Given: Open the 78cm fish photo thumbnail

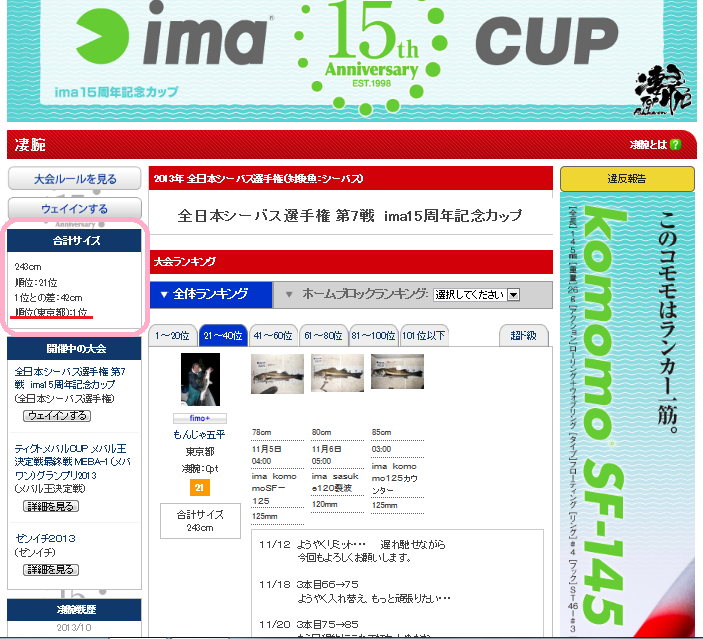Looking at the screenshot, I should click(277, 374).
